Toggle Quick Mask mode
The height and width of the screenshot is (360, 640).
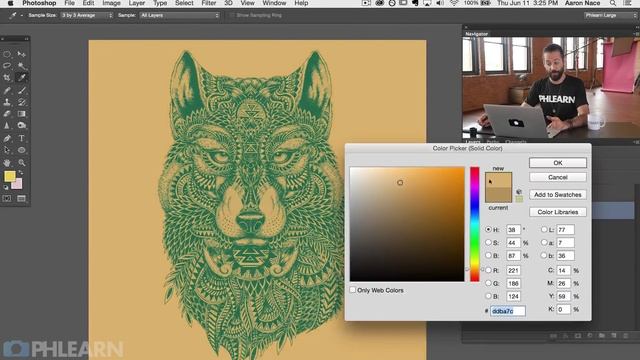pos(7,199)
